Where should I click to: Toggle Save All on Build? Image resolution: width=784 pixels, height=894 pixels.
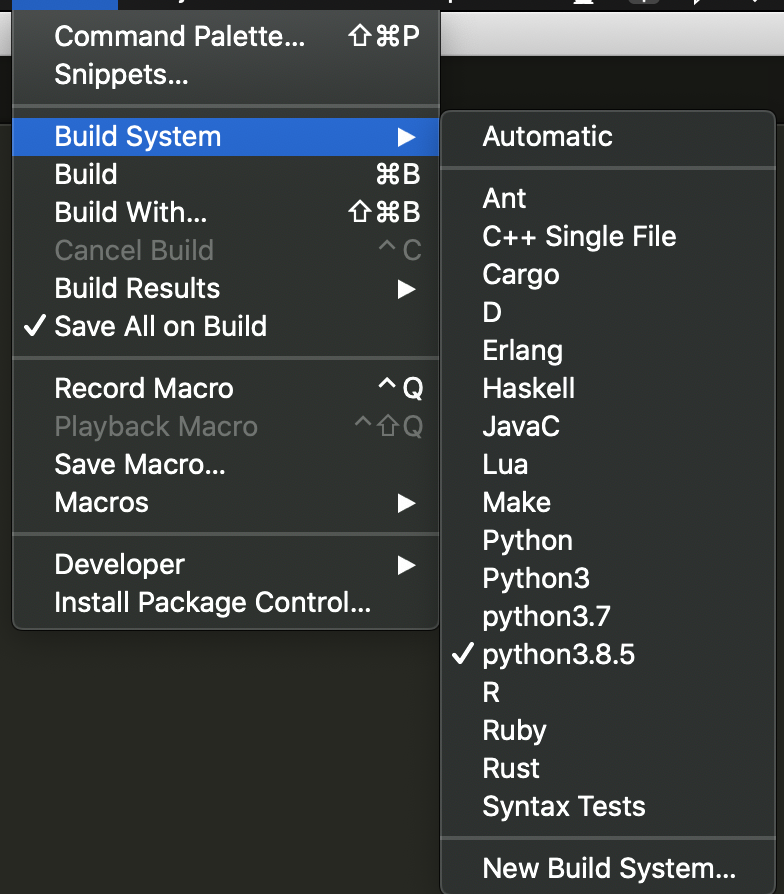point(160,326)
